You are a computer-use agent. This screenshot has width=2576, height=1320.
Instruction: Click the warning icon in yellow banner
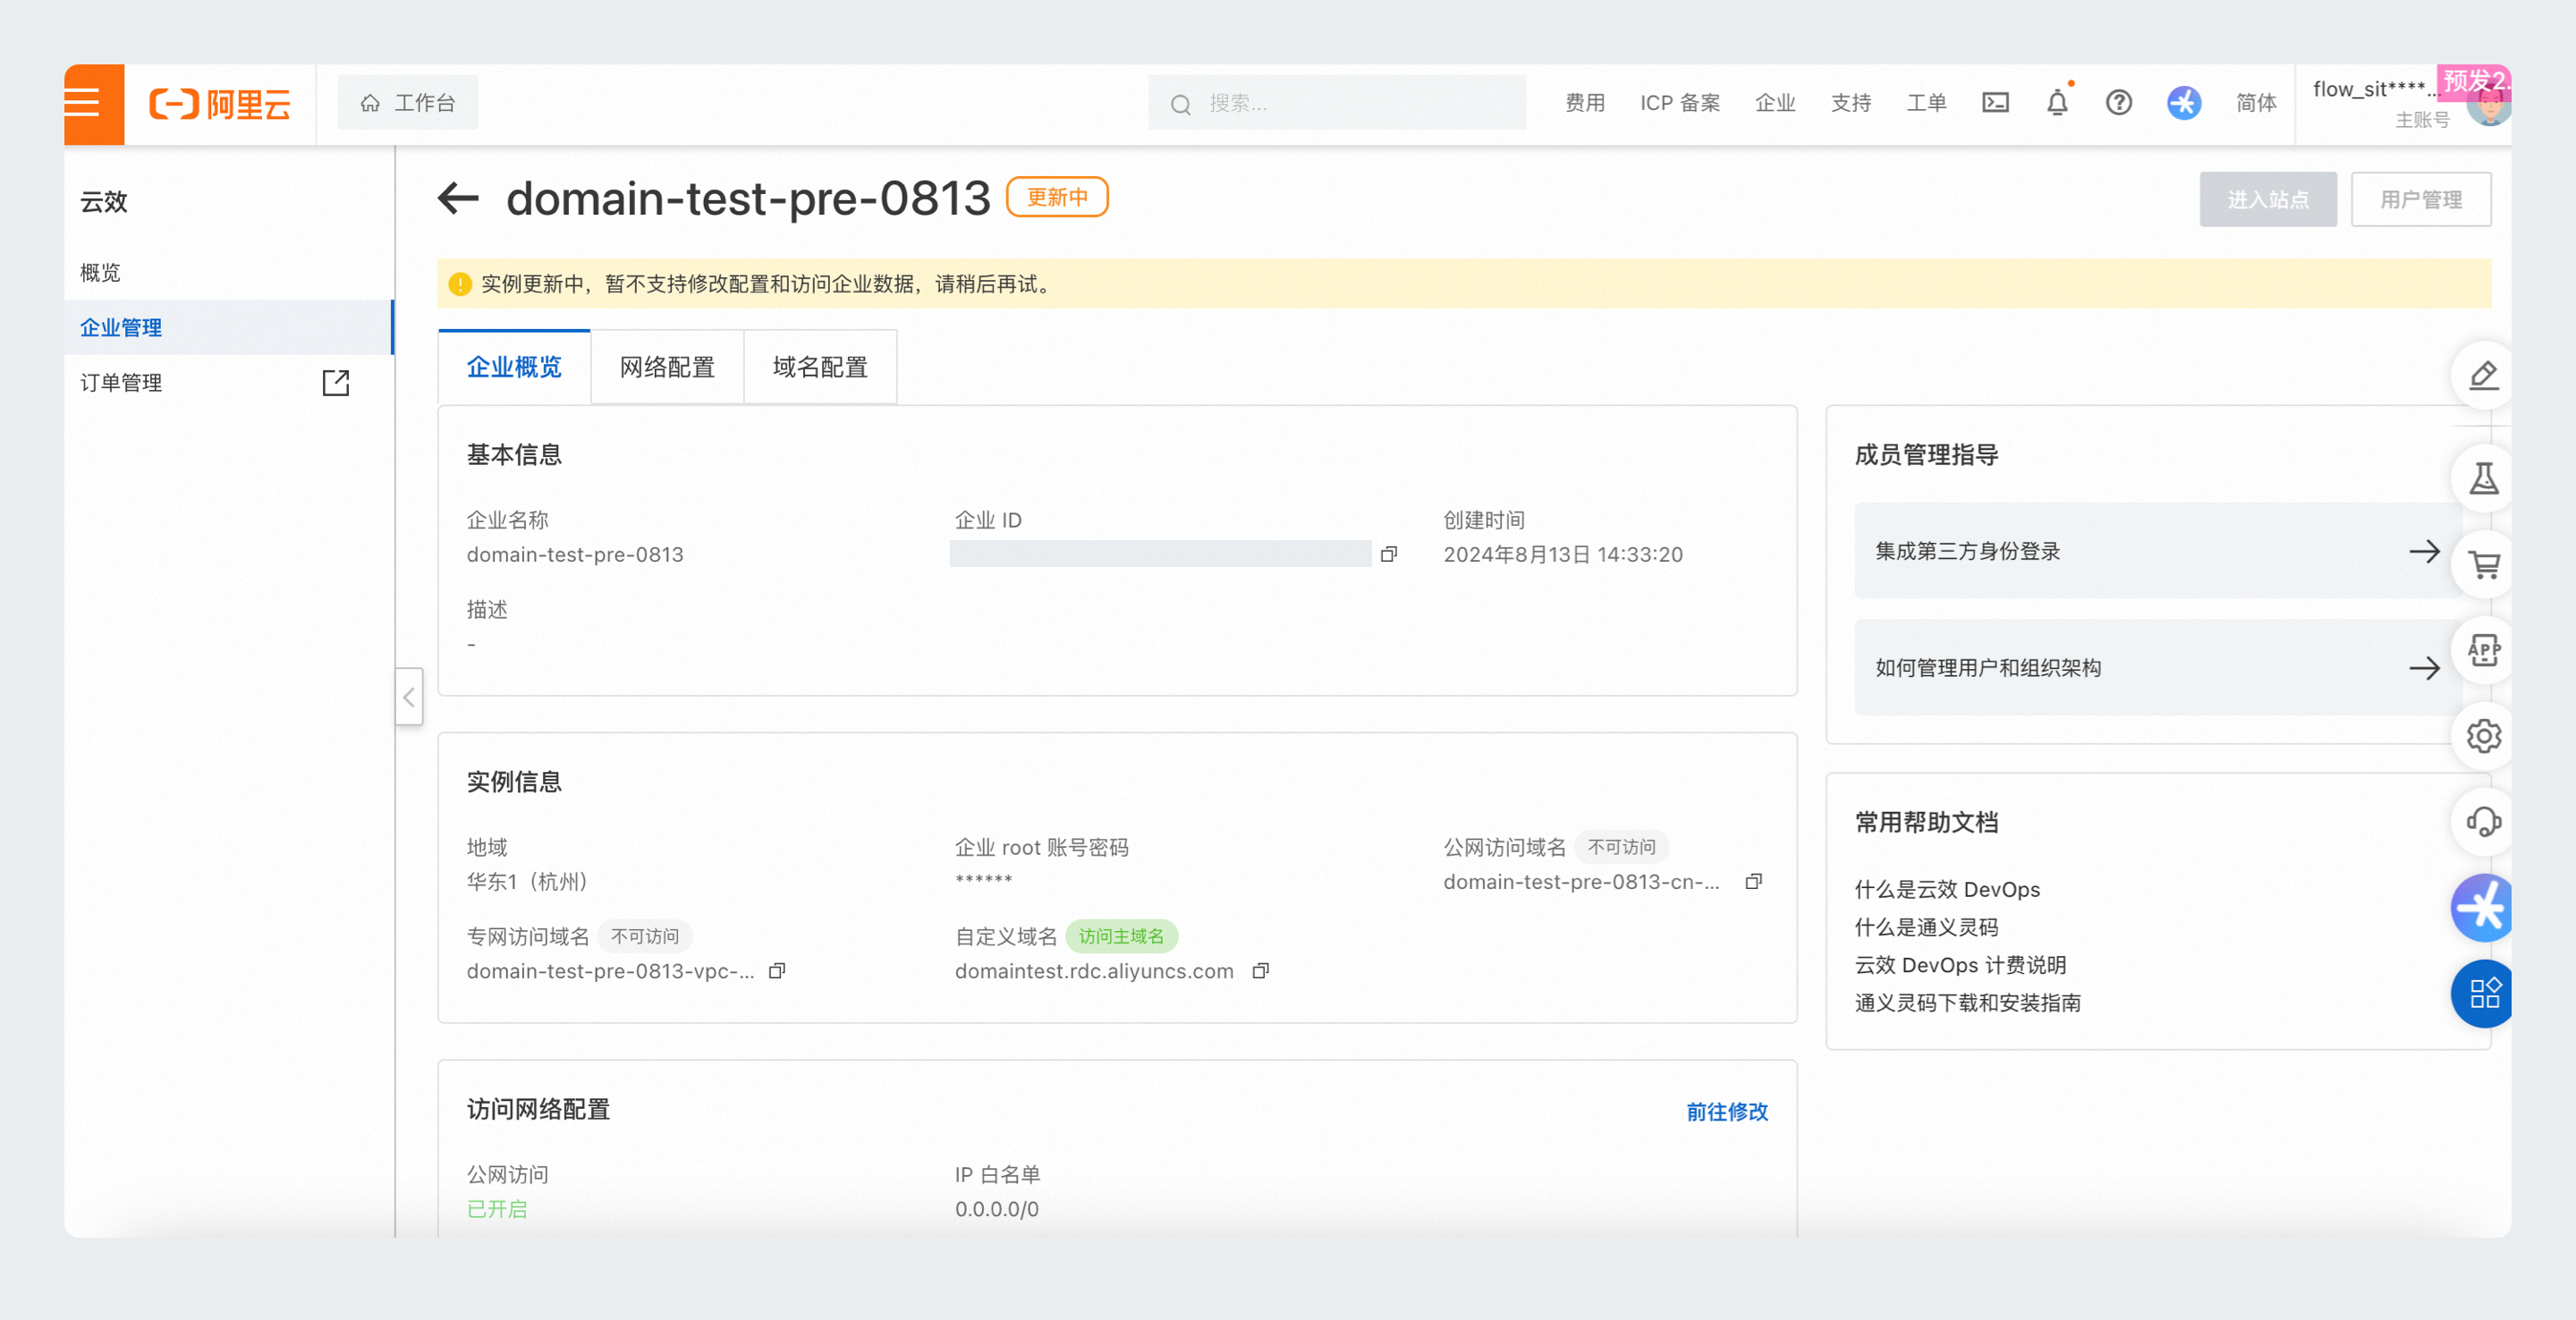pyautogui.click(x=459, y=284)
